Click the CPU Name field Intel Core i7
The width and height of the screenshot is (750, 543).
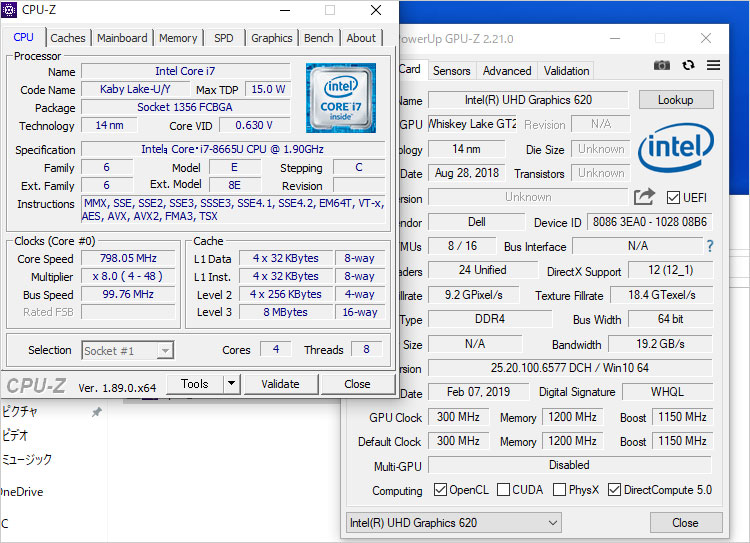click(186, 71)
